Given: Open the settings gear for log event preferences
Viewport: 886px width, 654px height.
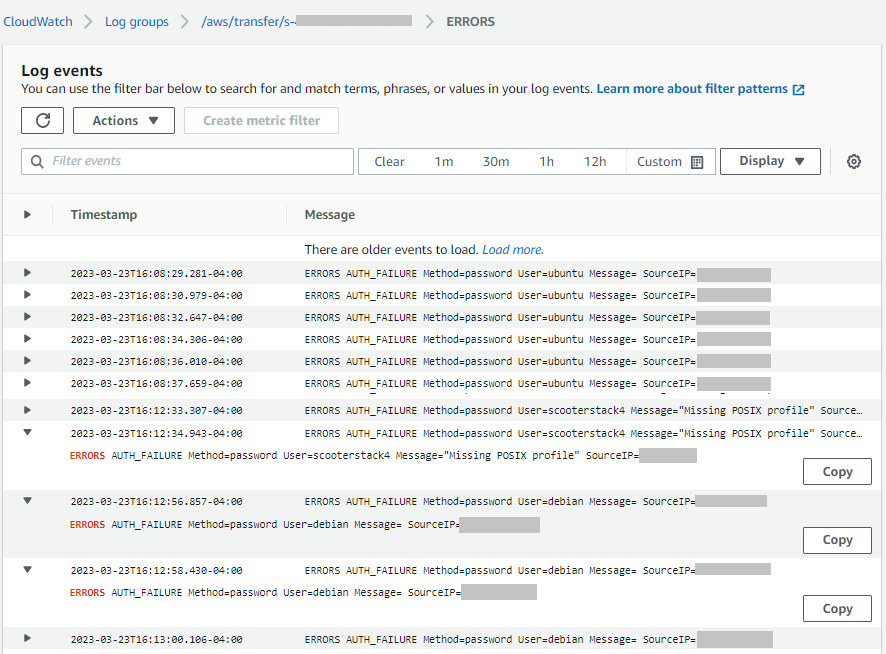Looking at the screenshot, I should [853, 161].
